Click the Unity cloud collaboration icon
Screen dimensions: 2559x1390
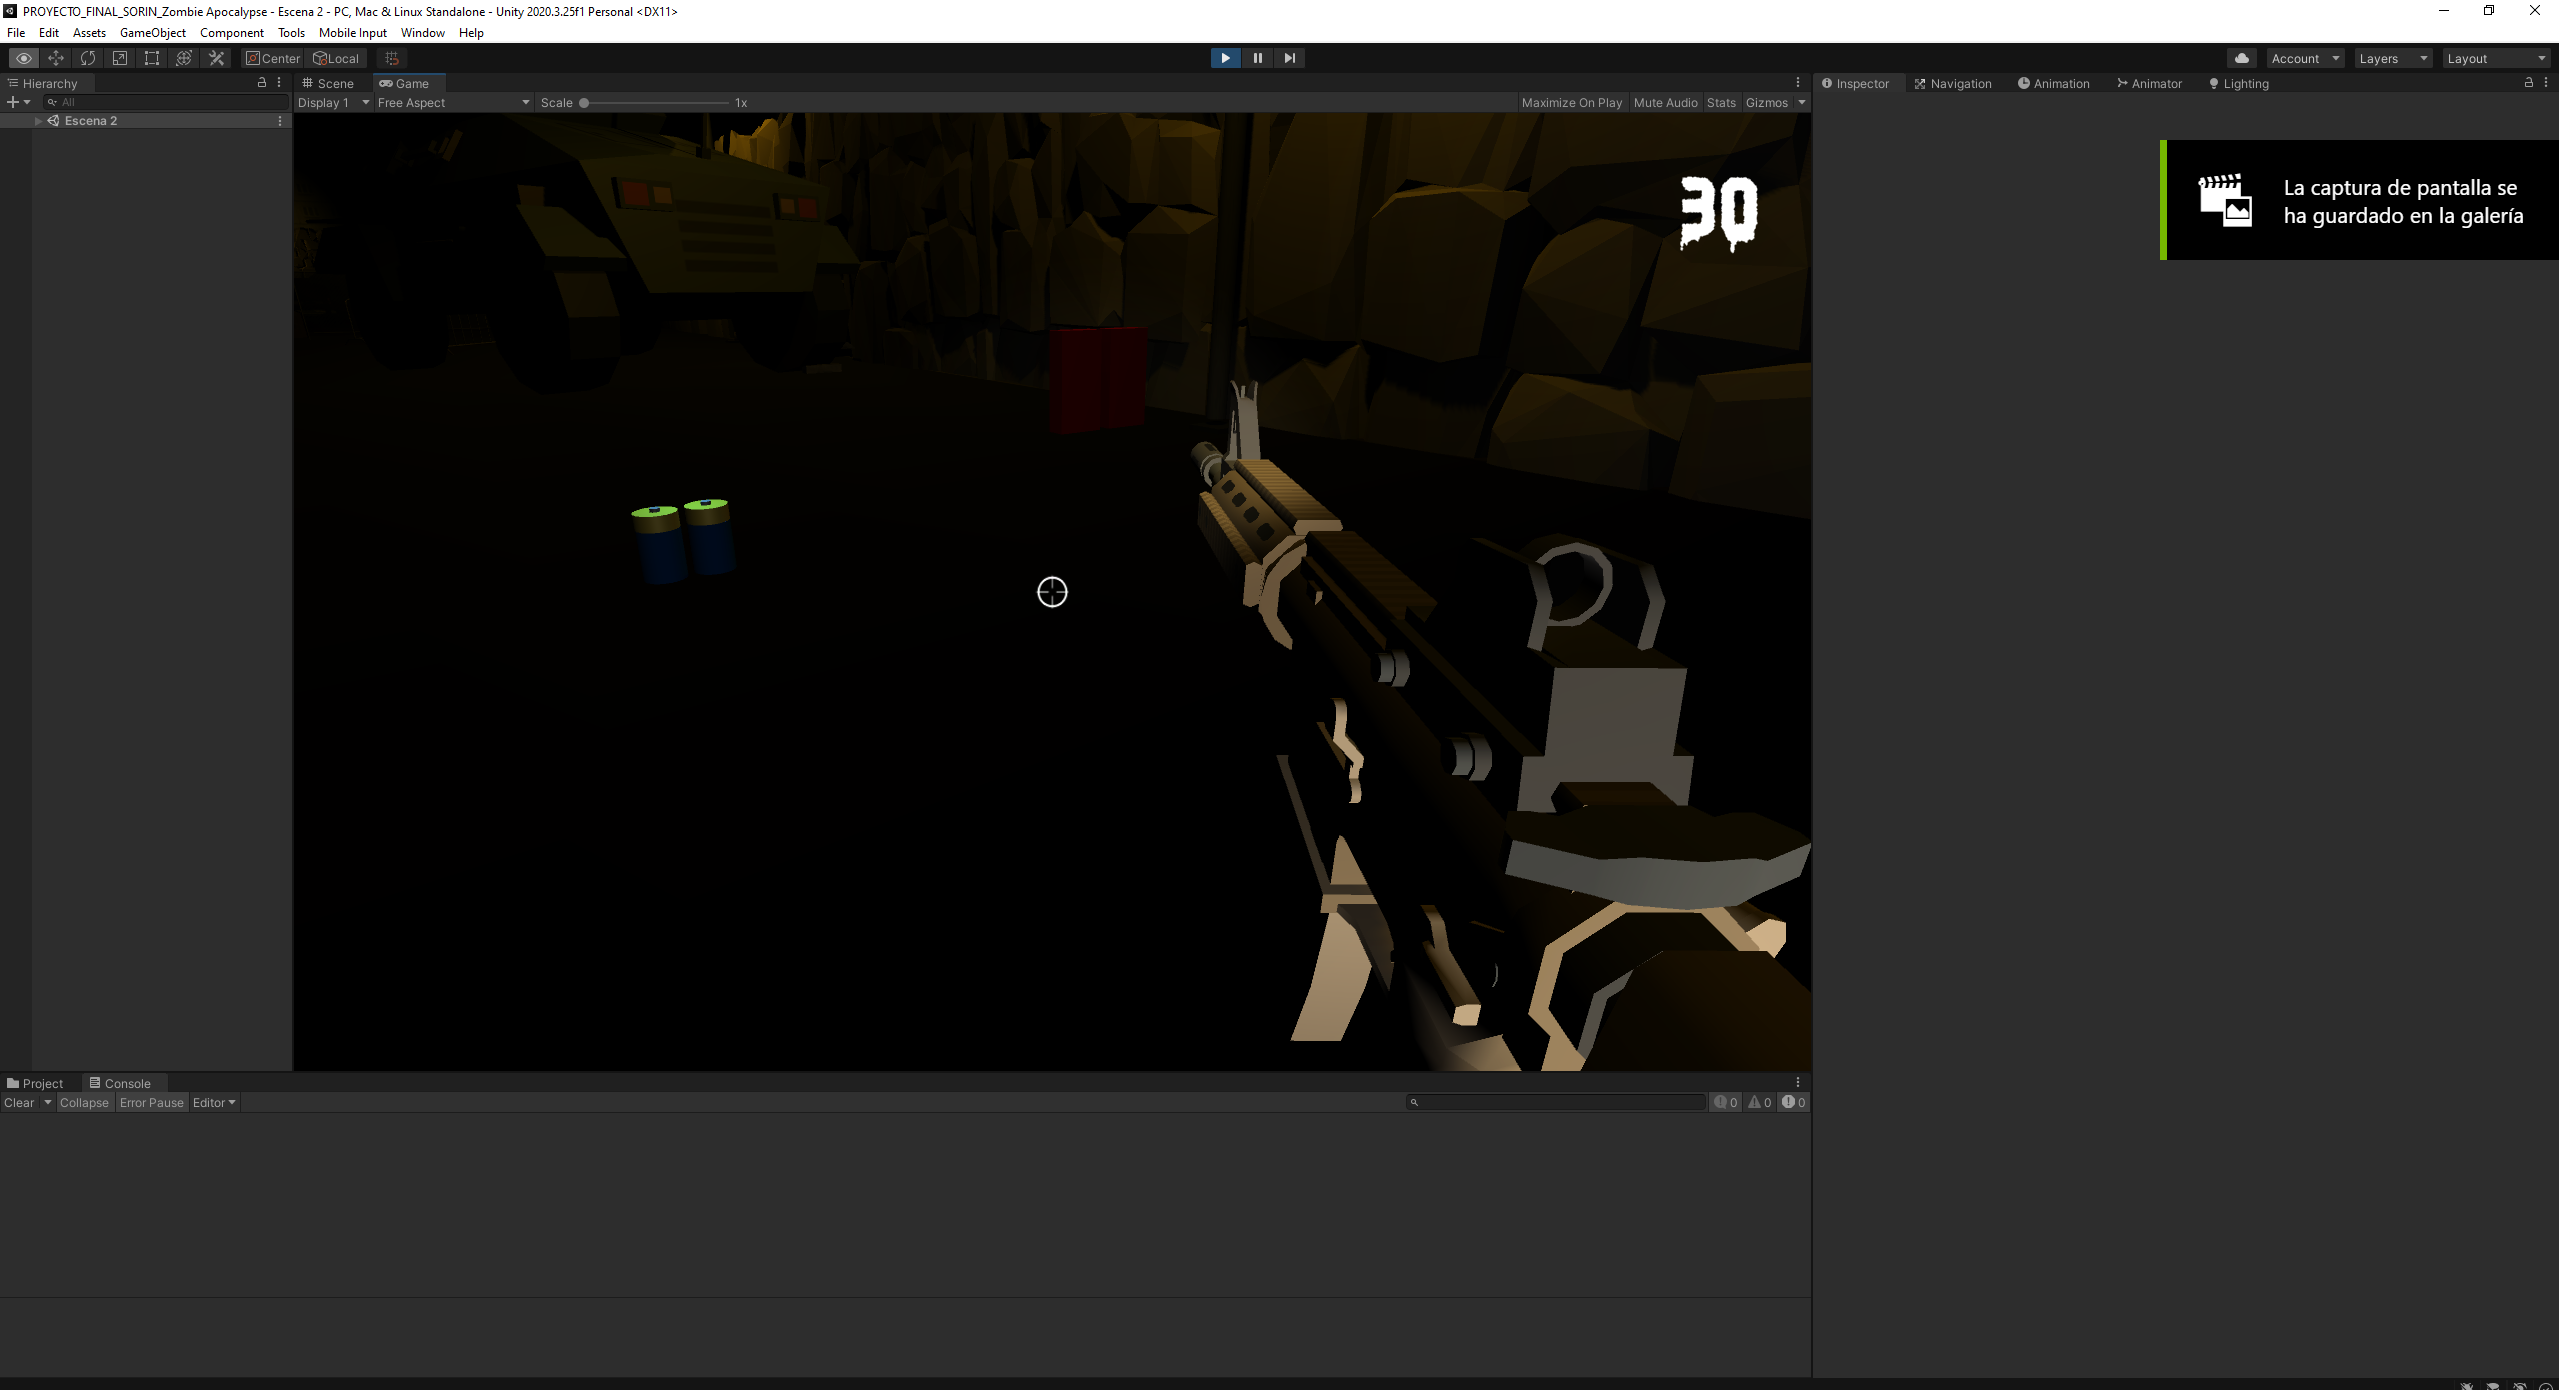2241,58
